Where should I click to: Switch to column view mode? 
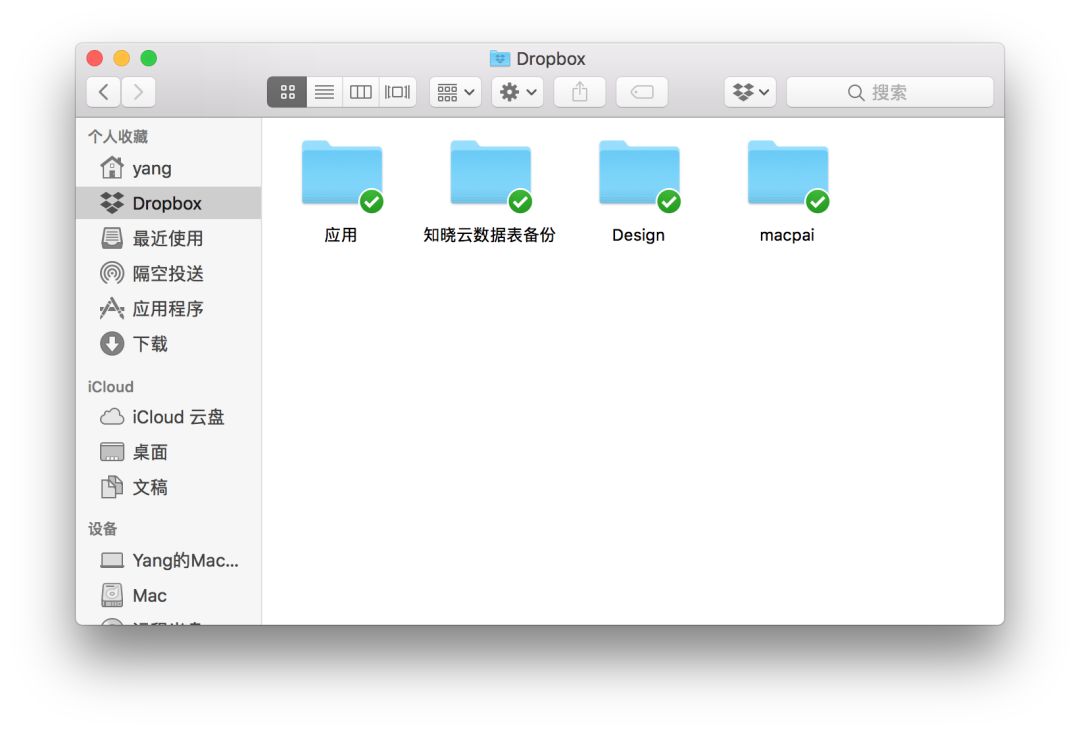tap(360, 92)
